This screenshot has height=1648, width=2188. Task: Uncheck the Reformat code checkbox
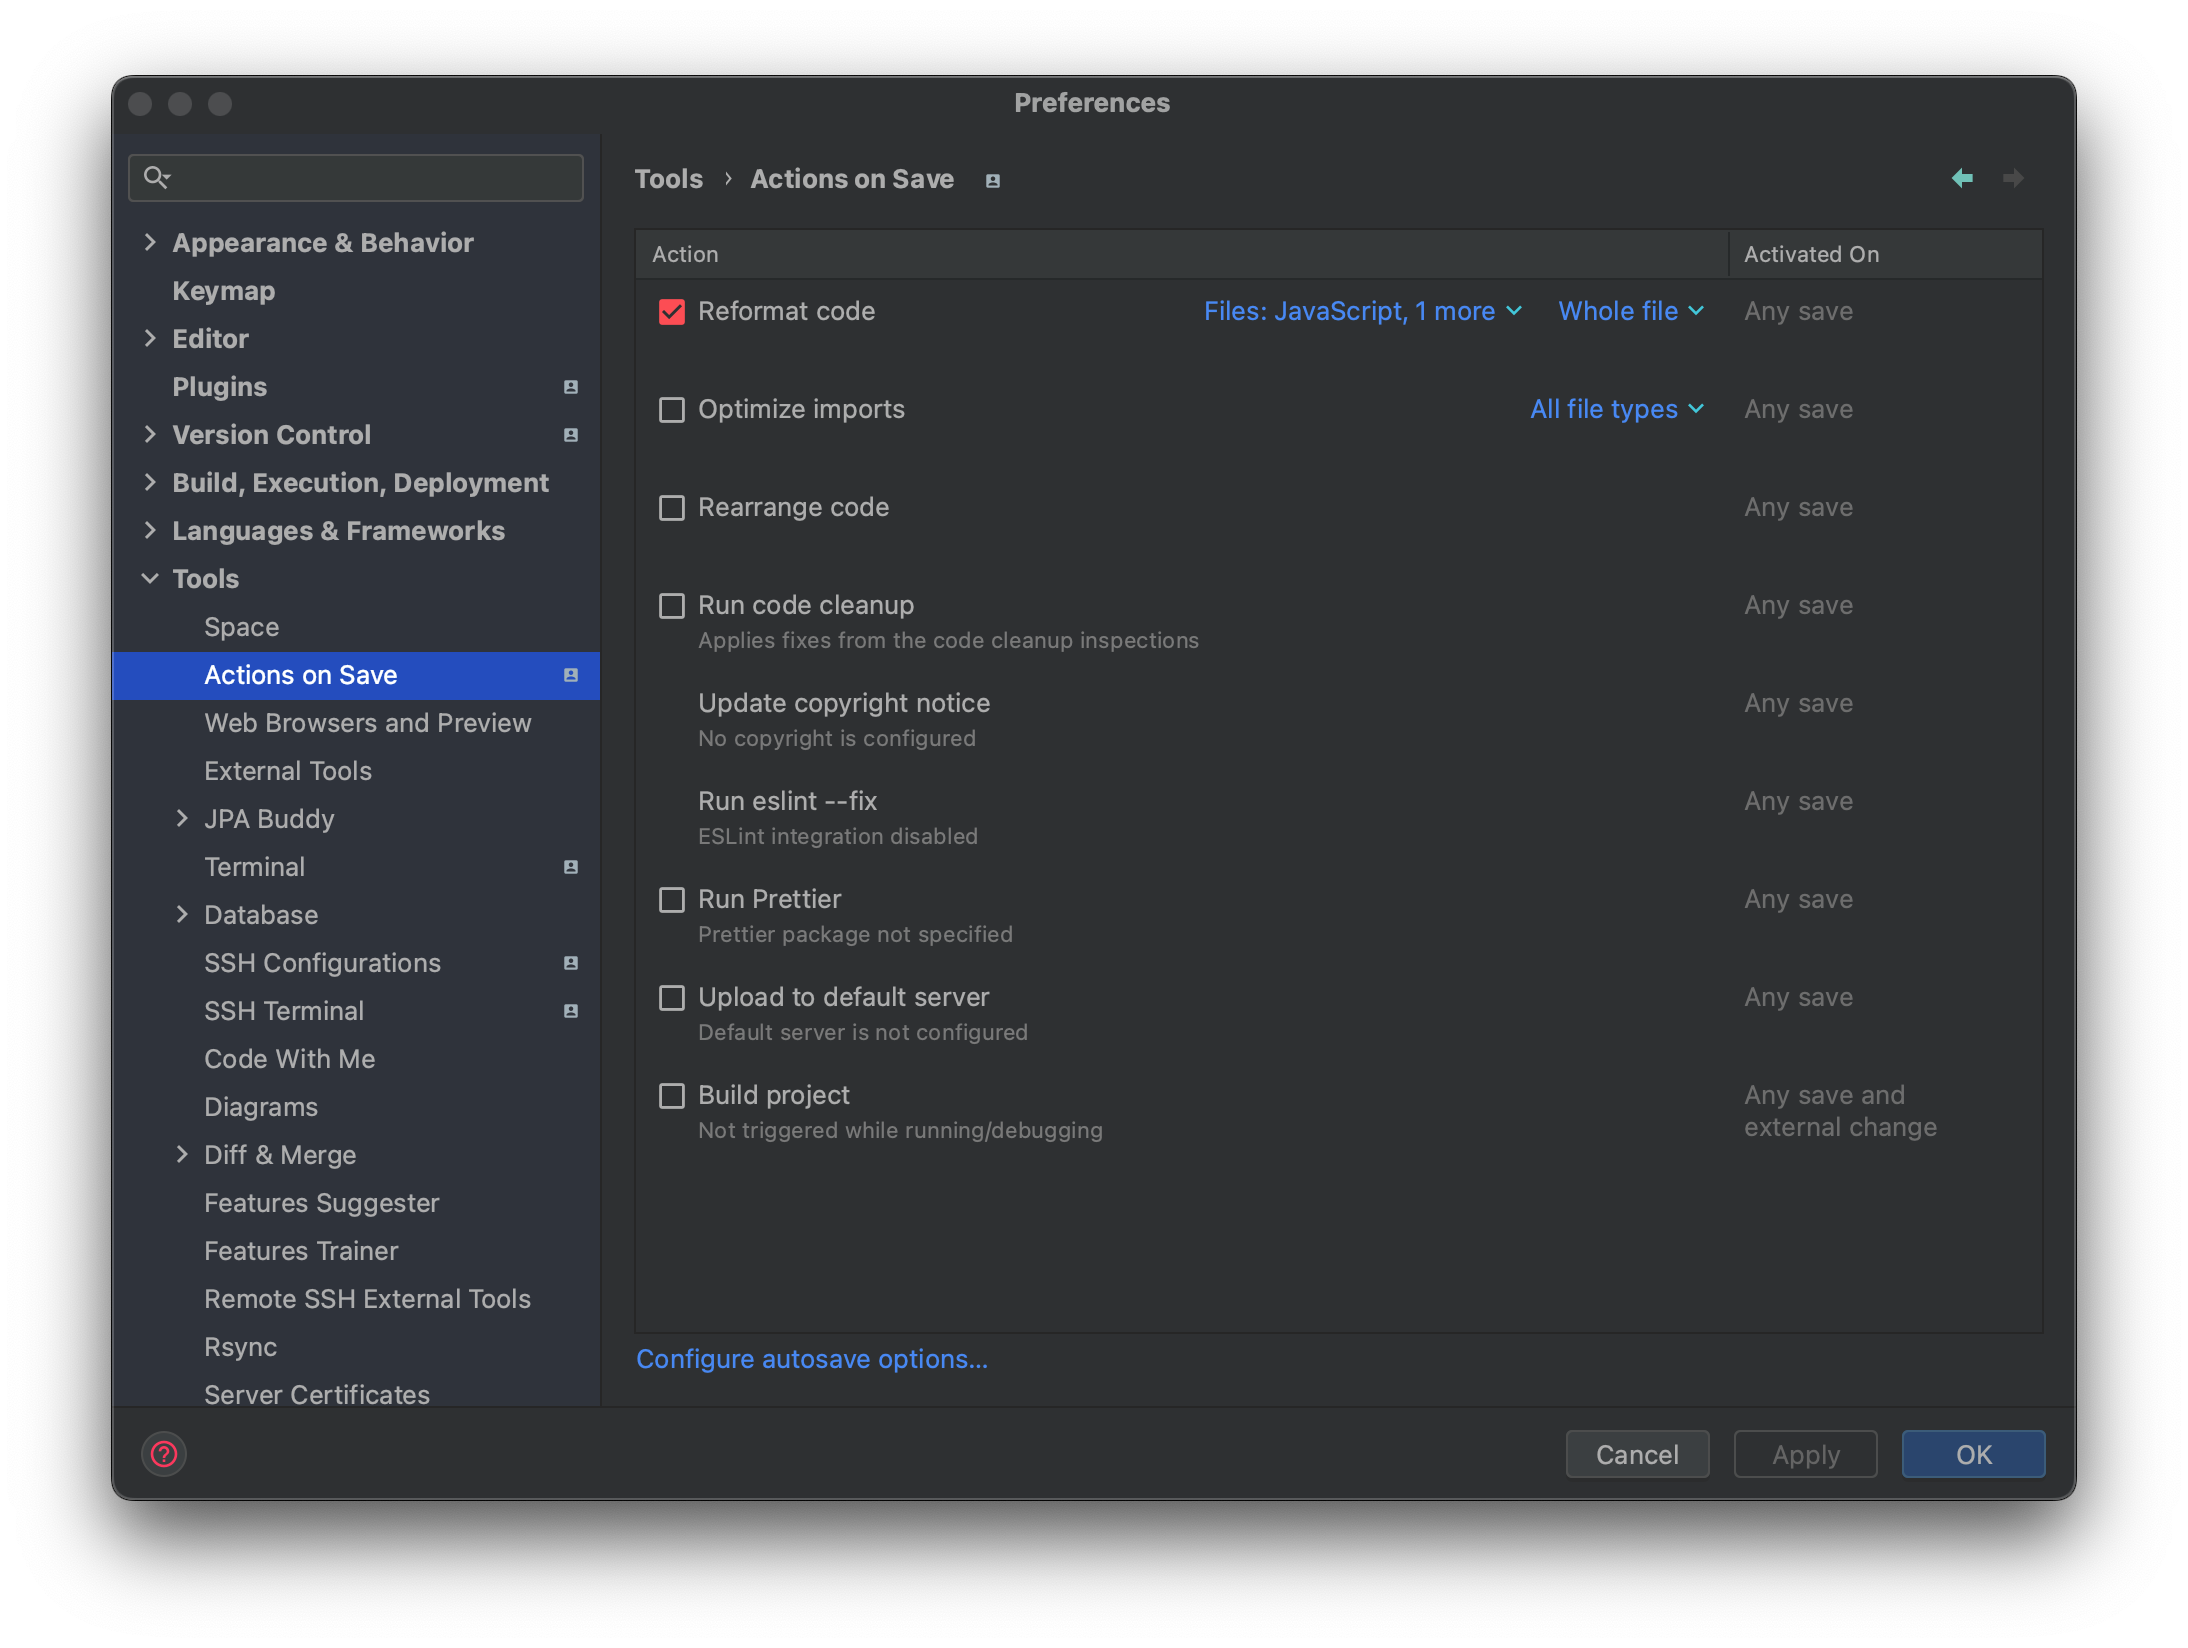tap(672, 312)
